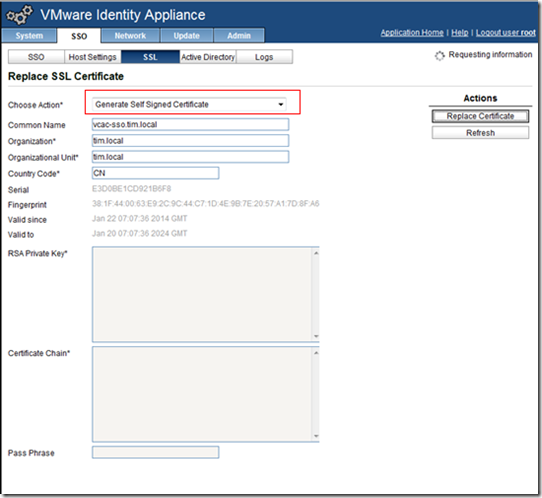Image resolution: width=542 pixels, height=498 pixels.
Task: Click Logout user root link
Action: point(506,32)
